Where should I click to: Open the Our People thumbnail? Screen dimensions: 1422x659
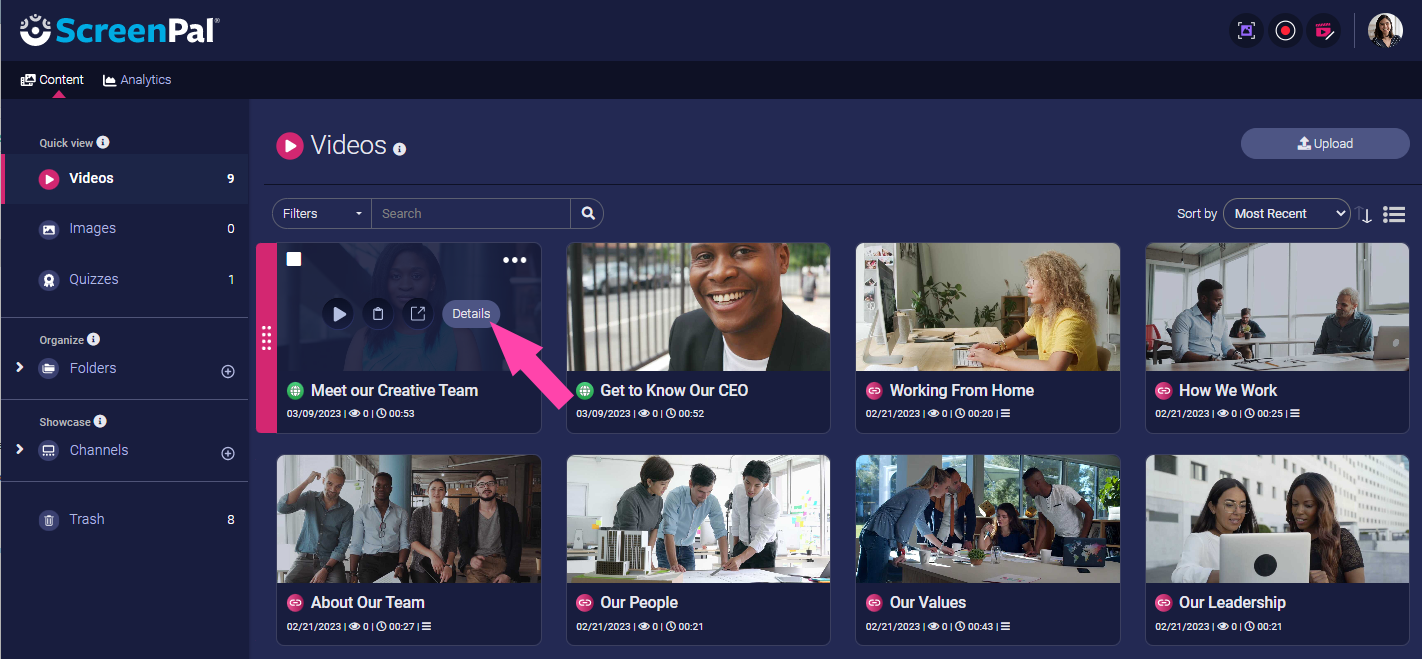click(698, 519)
